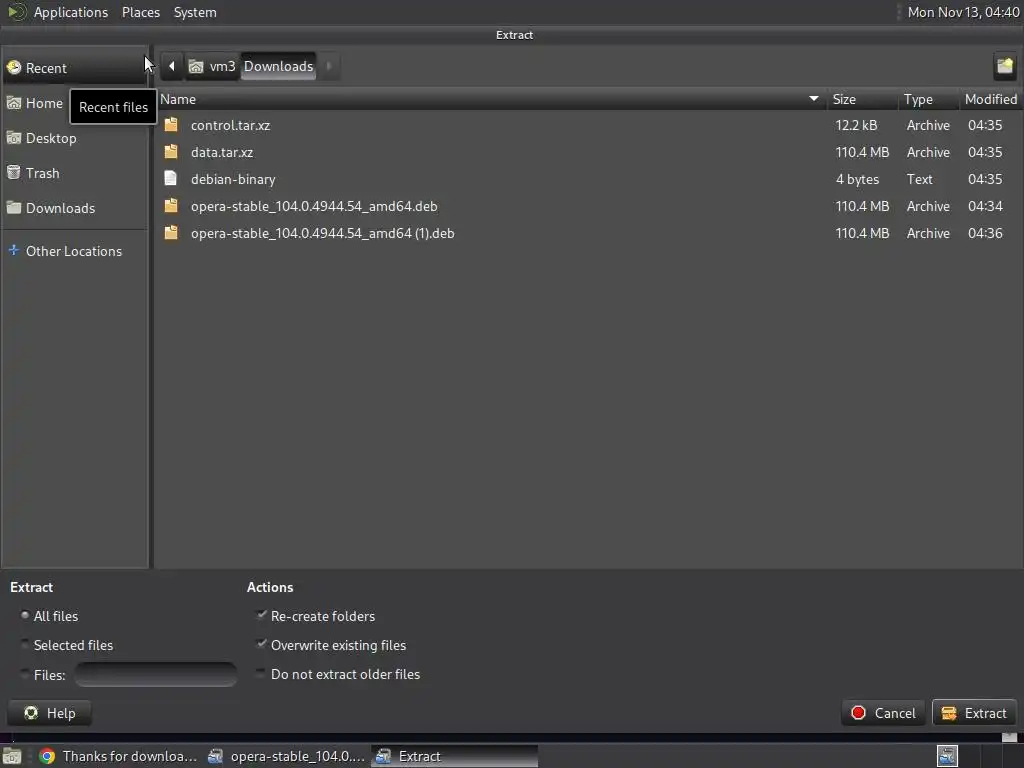
Task: Click the home icon on vm3 breadcrumb
Action: tap(196, 66)
